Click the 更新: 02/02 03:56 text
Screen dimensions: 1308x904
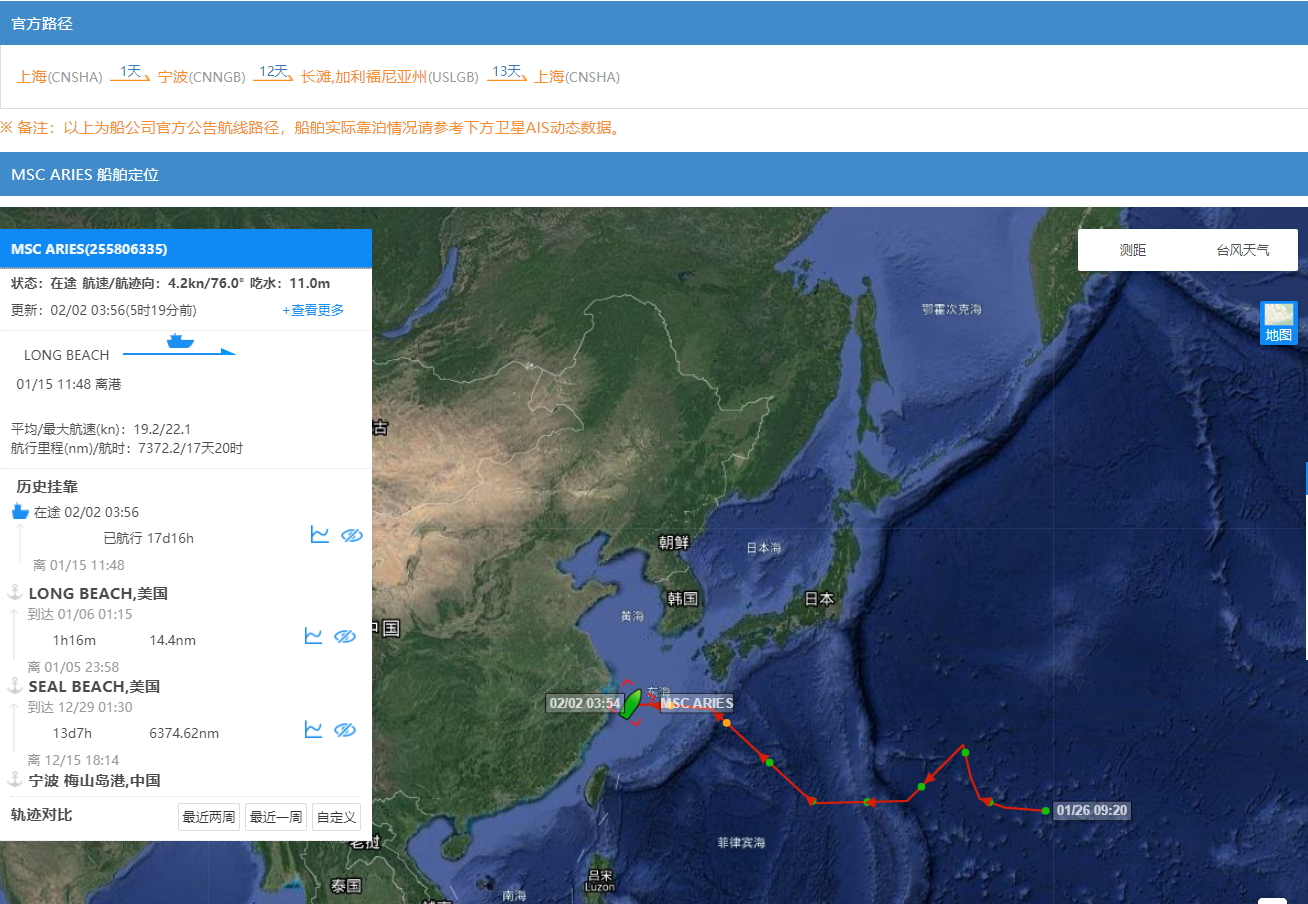[x=104, y=310]
